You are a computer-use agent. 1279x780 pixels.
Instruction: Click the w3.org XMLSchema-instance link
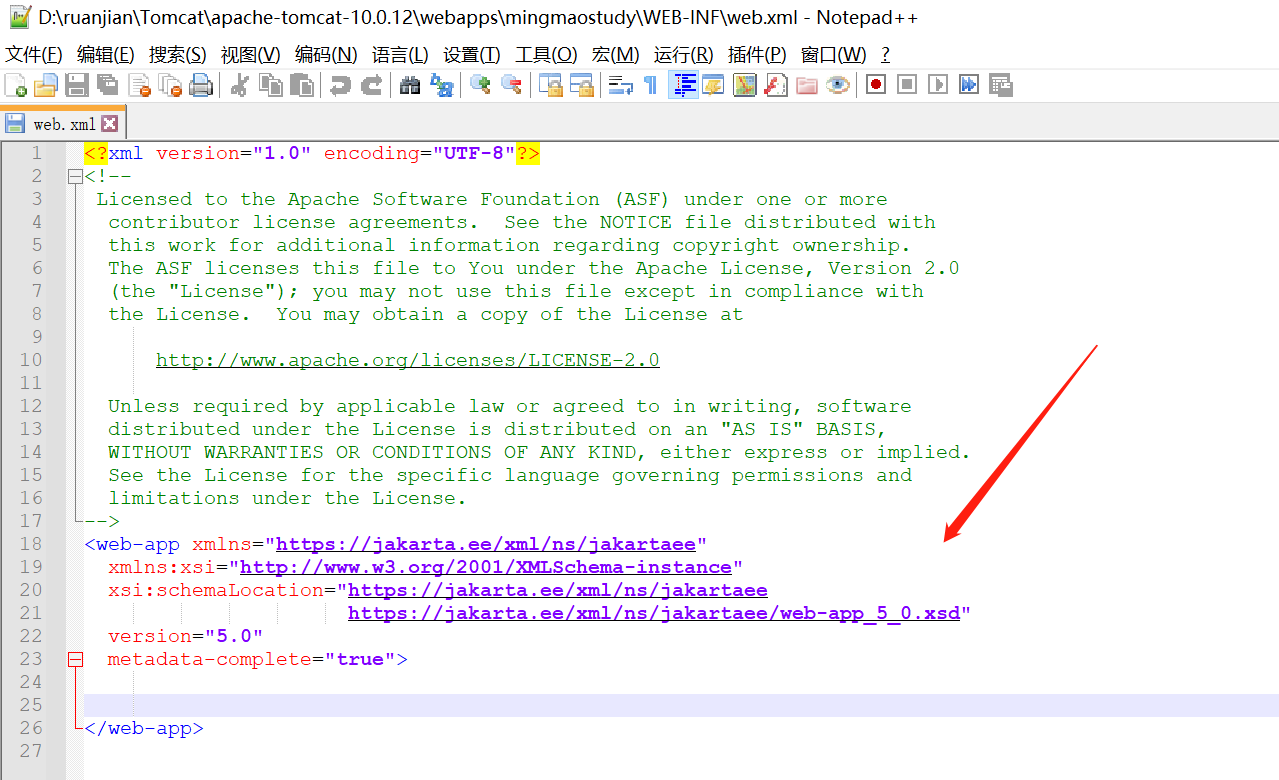[x=485, y=567]
